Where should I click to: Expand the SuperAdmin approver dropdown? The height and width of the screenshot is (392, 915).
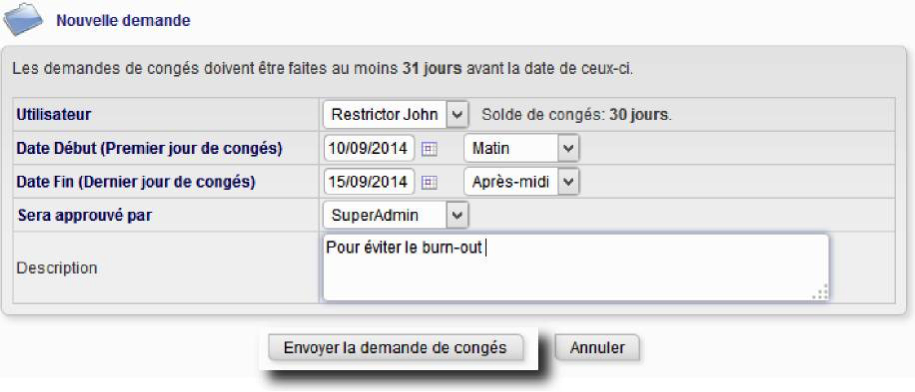pos(396,216)
